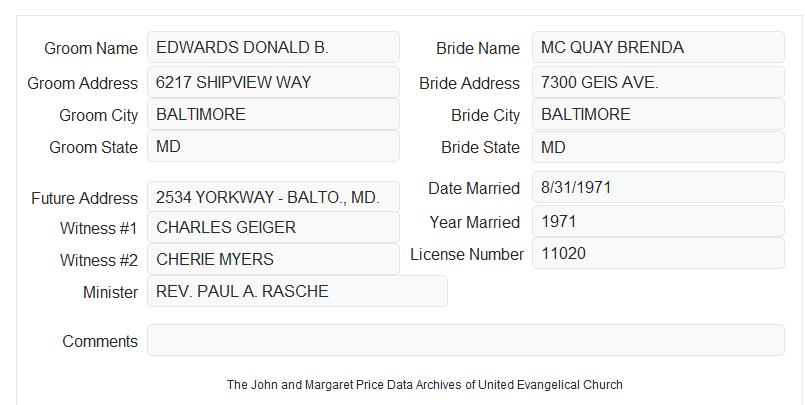This screenshot has width=805, height=405.
Task: Focus the Year Married field
Action: point(658,221)
